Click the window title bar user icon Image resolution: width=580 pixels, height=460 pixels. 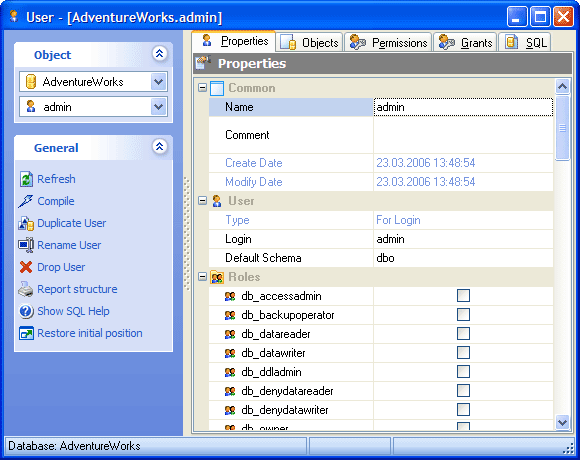[x=14, y=16]
